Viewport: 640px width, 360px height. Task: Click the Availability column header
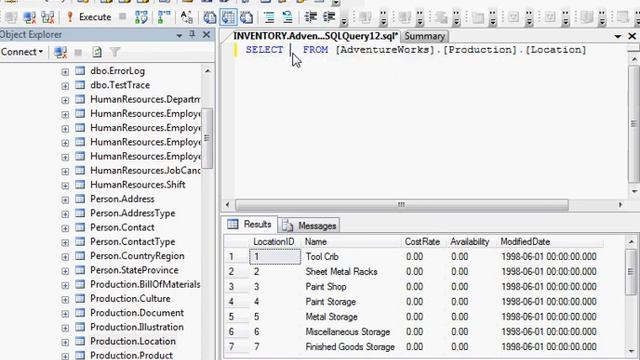coord(471,242)
